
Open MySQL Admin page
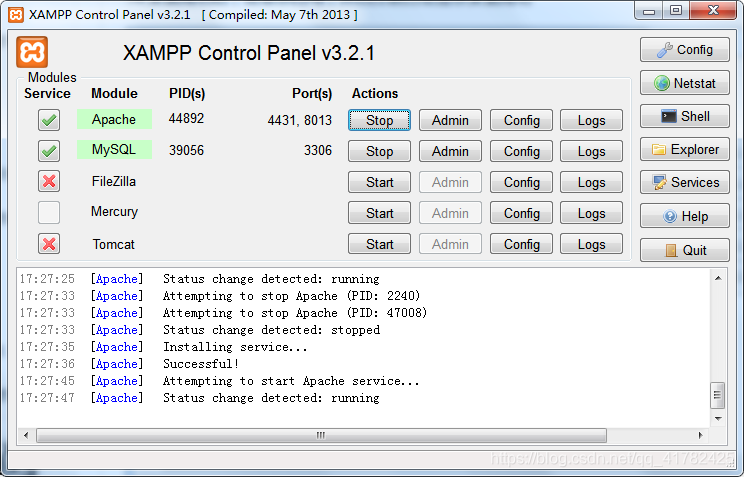(450, 151)
